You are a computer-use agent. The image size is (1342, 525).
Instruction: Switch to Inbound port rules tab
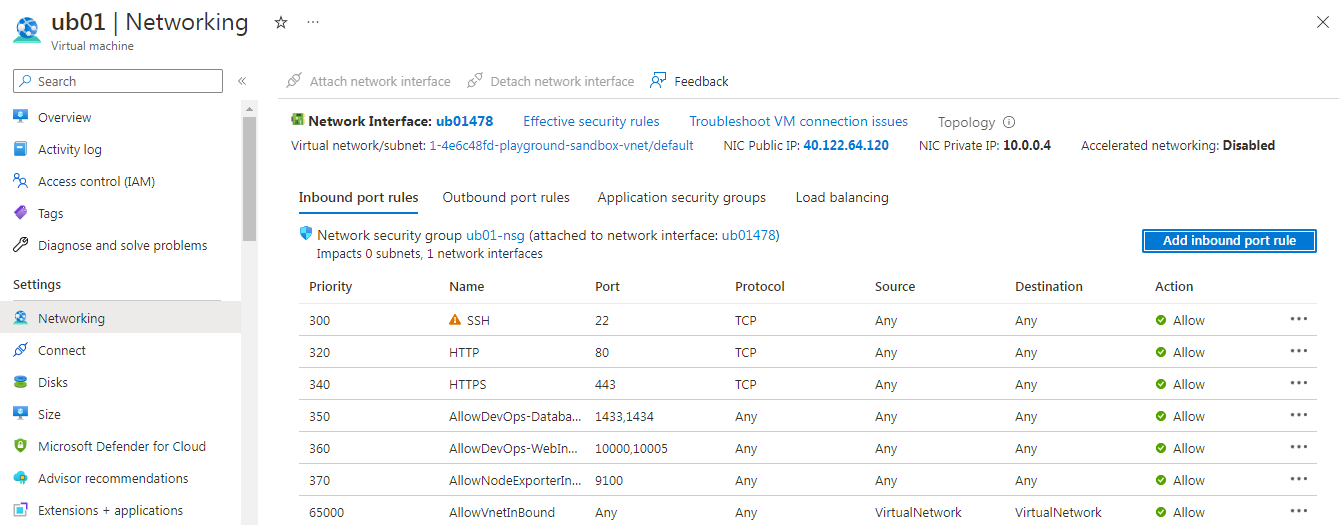point(358,197)
